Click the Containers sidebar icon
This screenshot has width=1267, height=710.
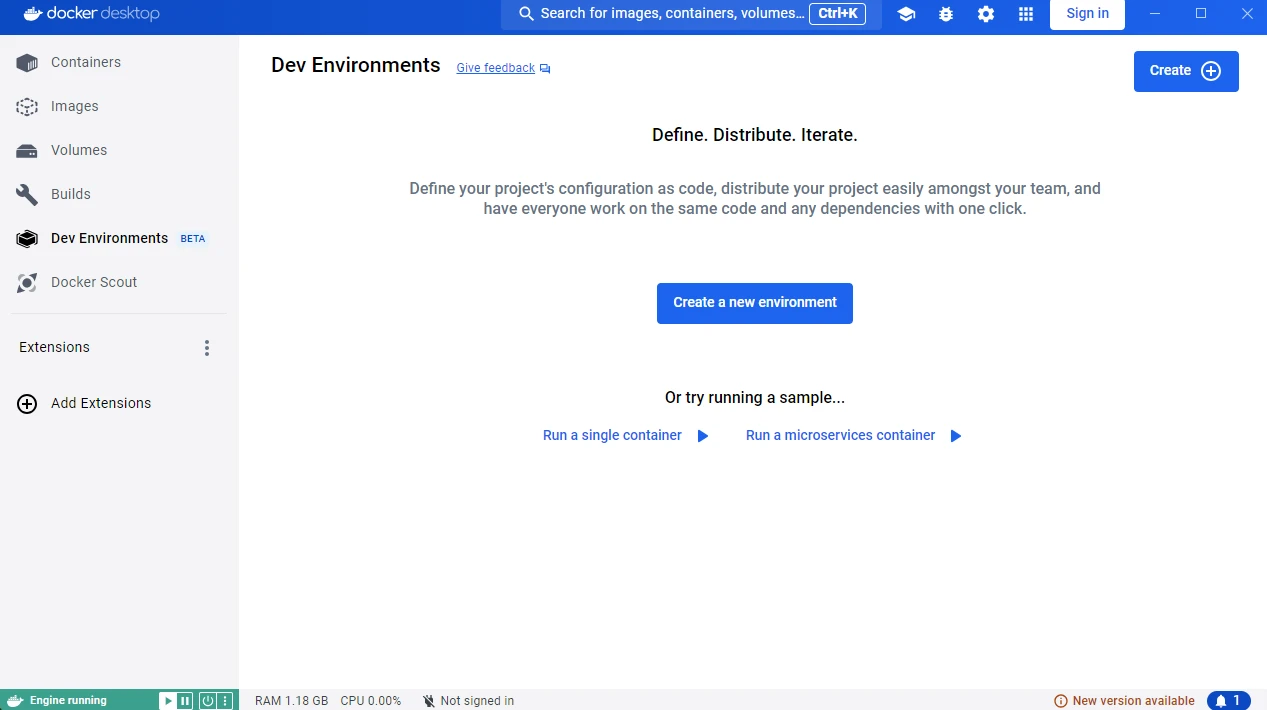(27, 63)
